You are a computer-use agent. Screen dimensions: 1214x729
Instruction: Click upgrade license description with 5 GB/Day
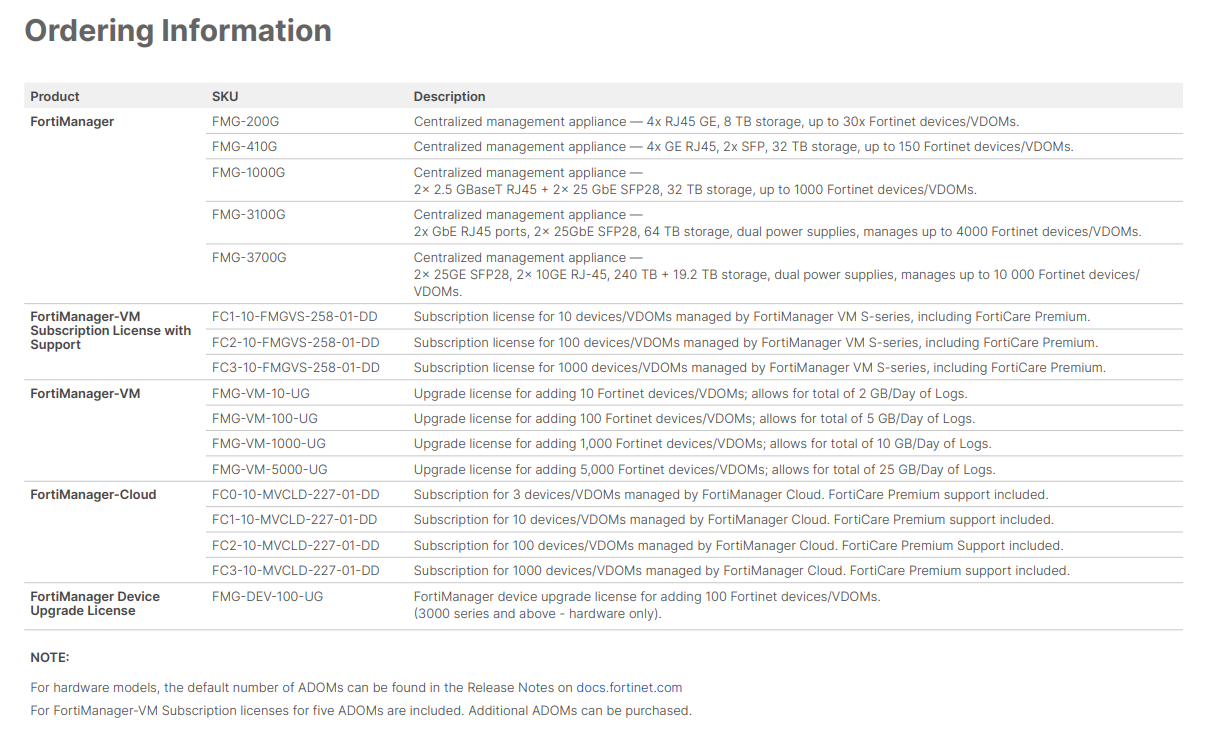(x=695, y=418)
